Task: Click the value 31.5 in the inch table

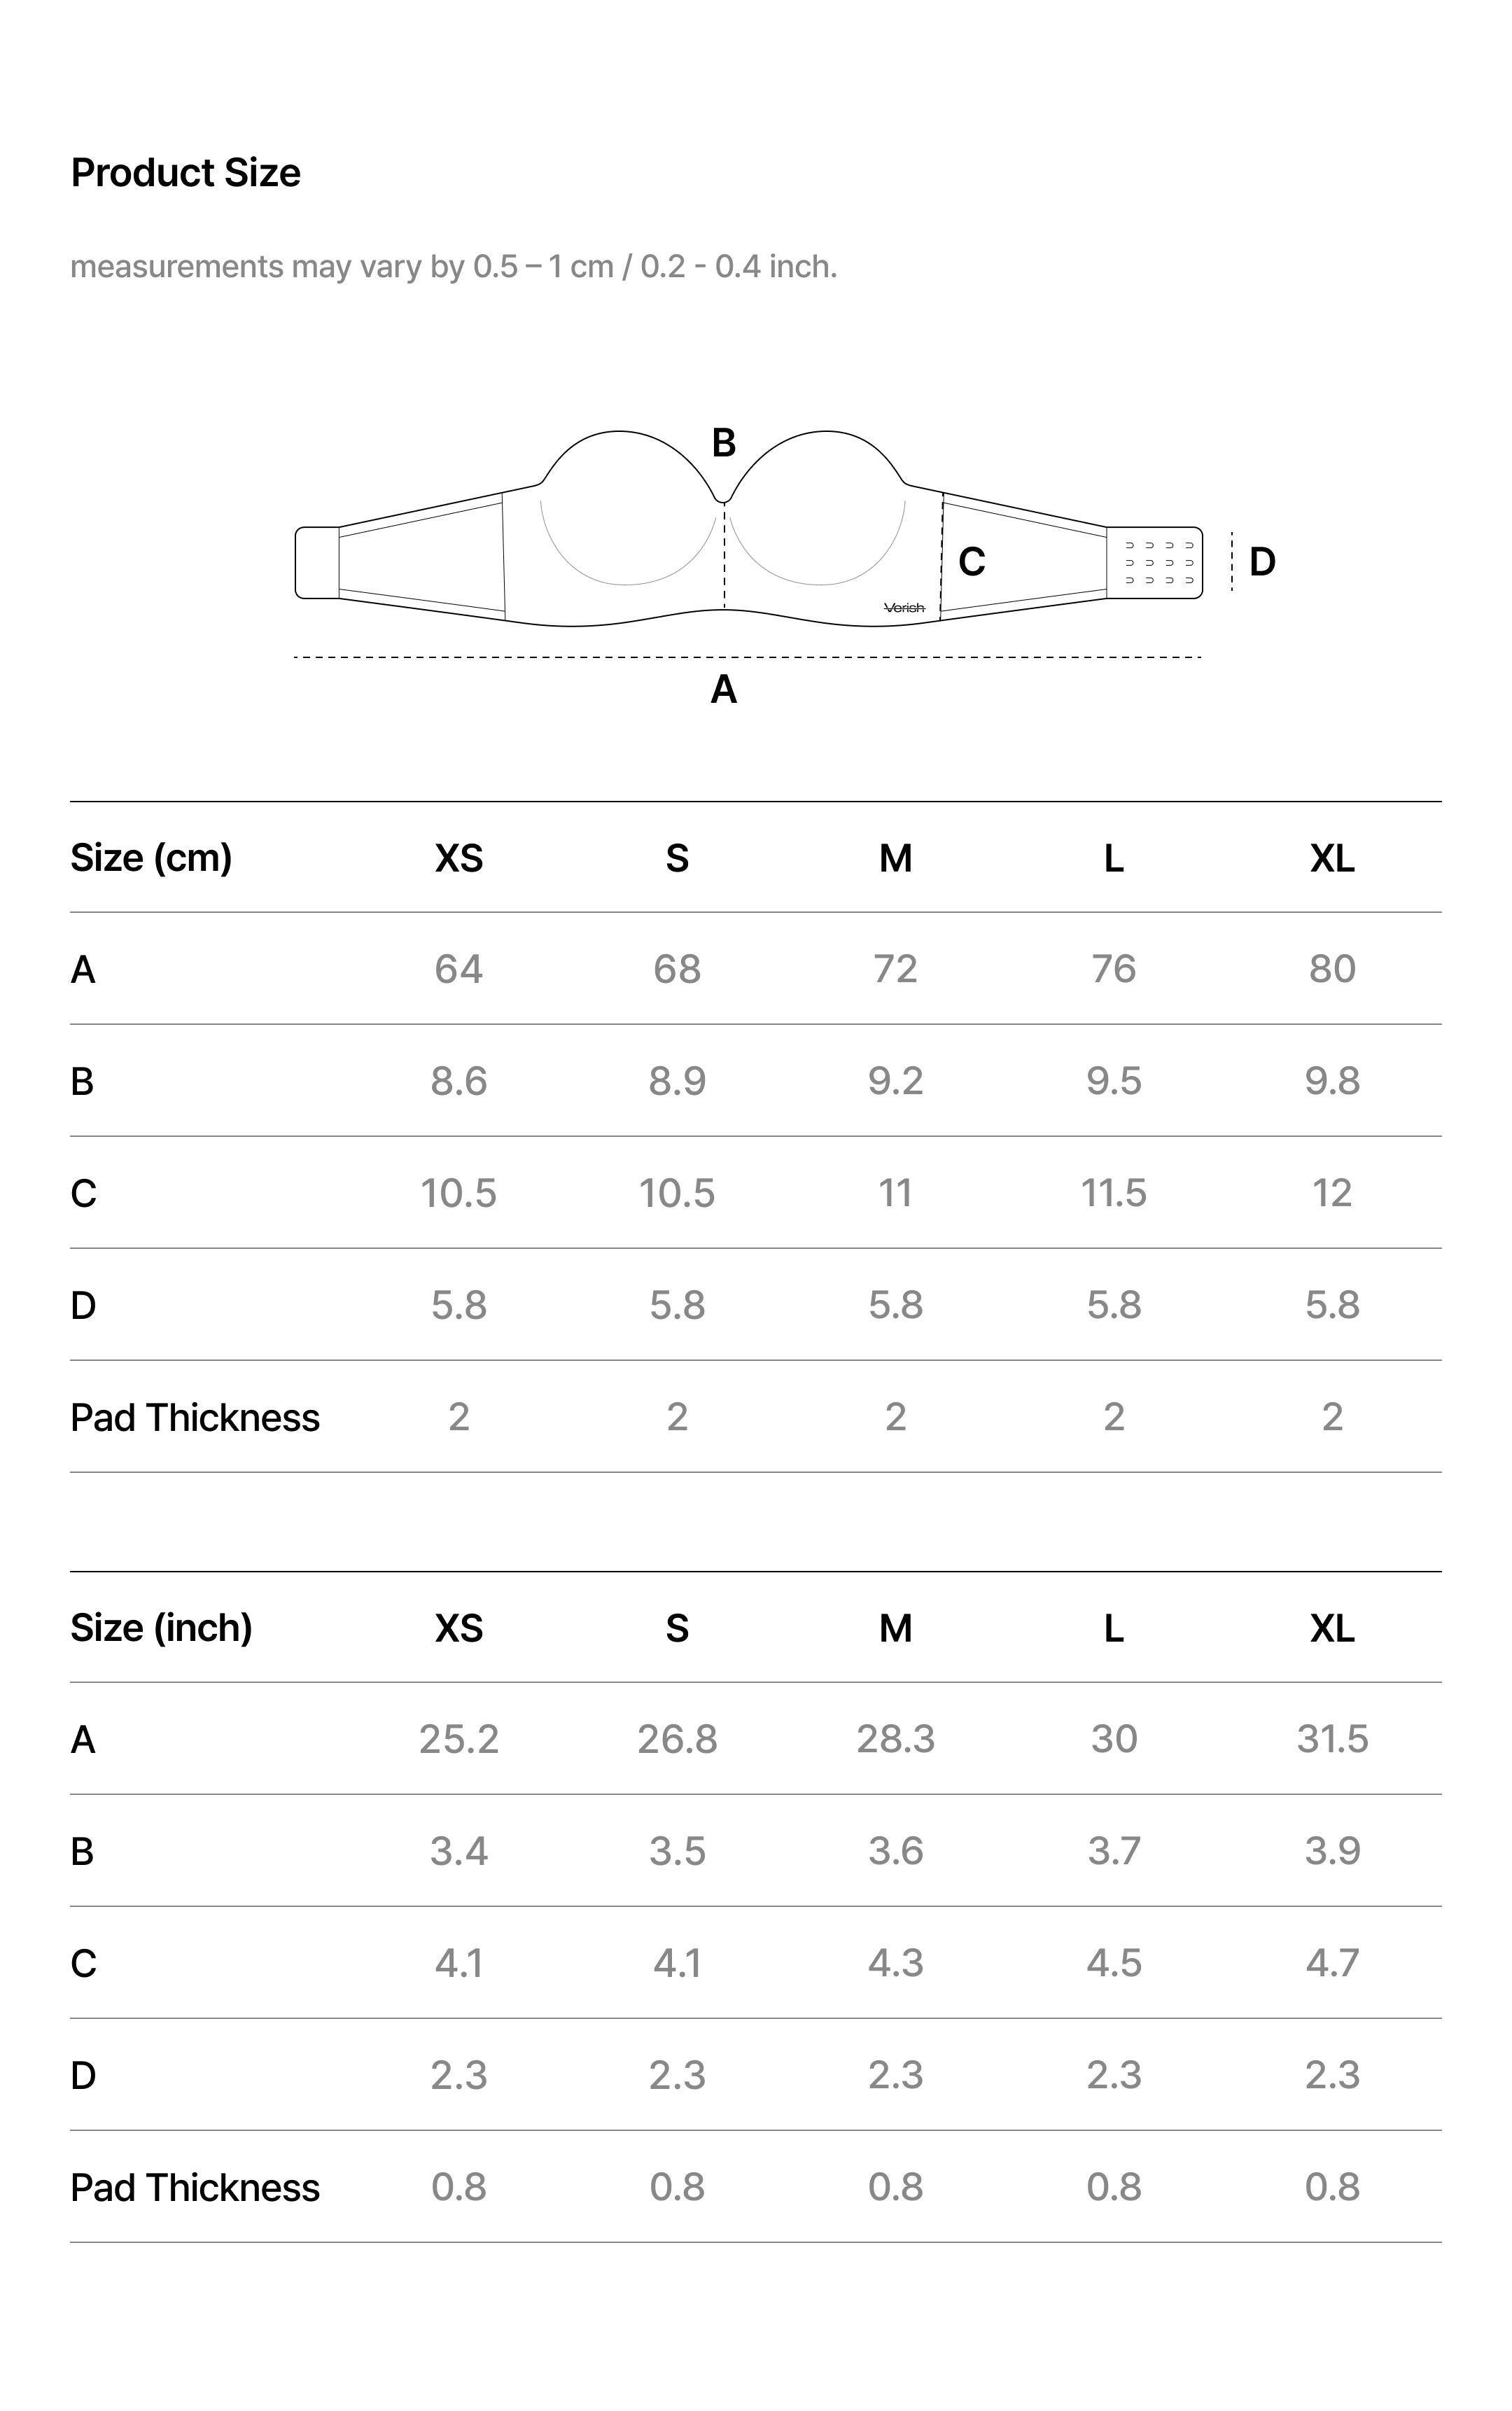Action: tap(1332, 1739)
